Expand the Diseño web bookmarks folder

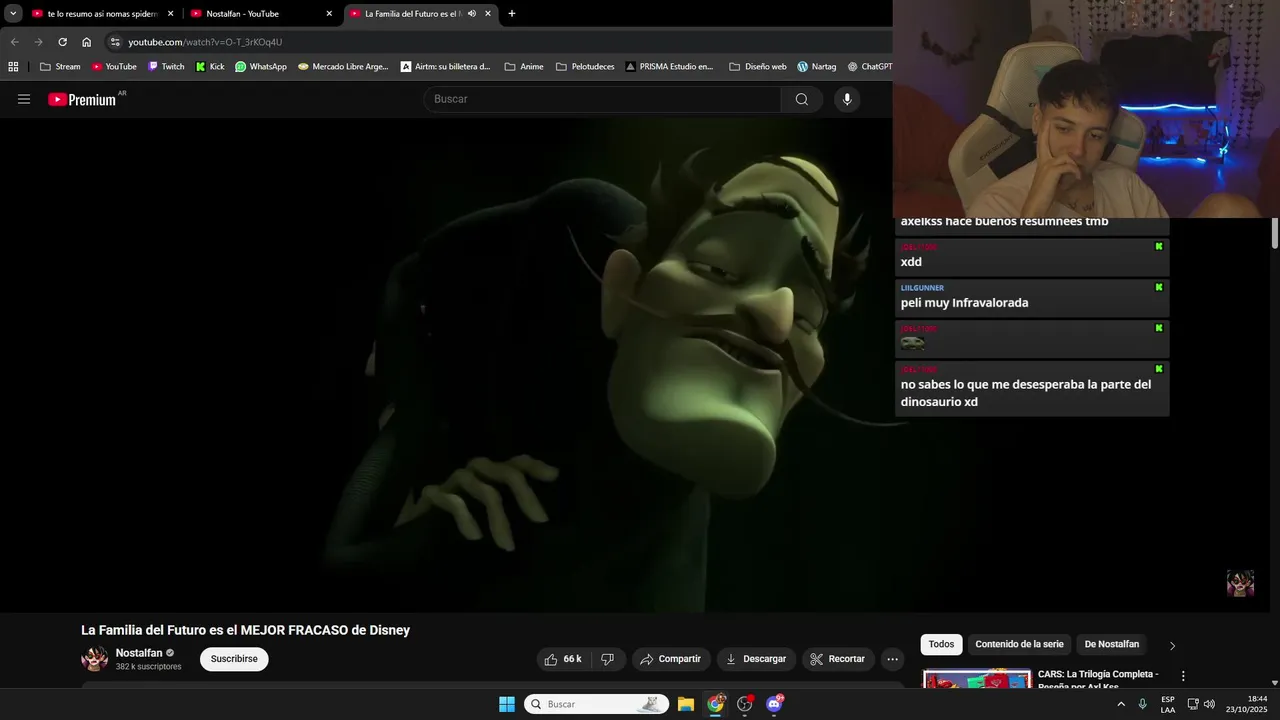click(x=758, y=67)
